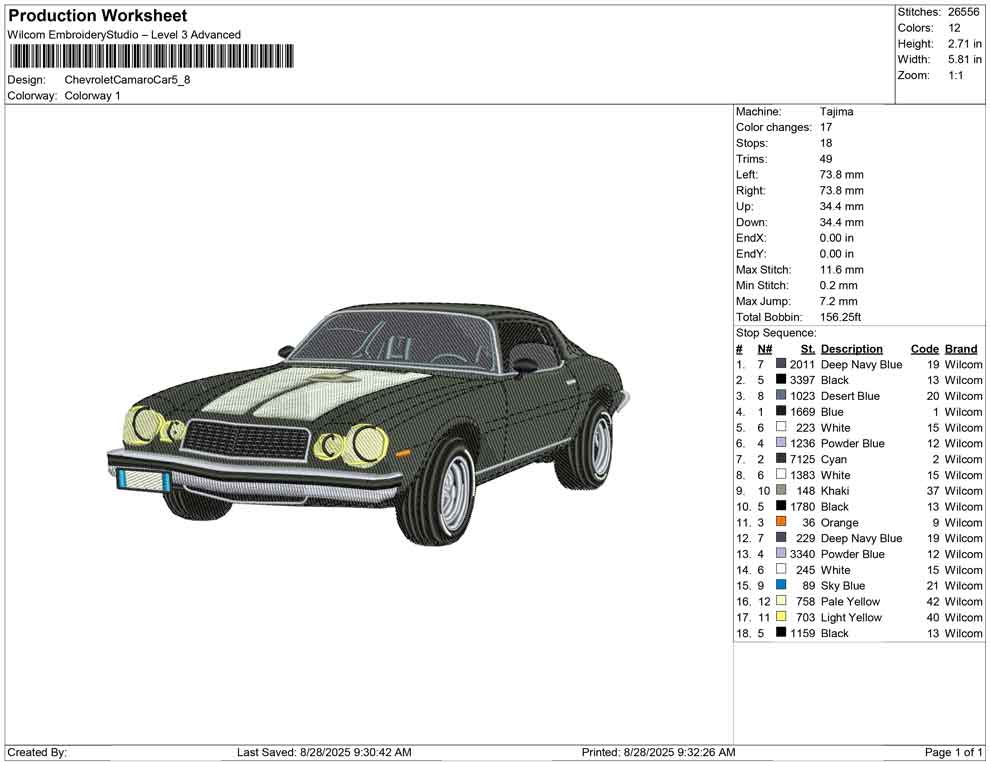Click the Pale Yellow color swatch
Image resolution: width=990 pixels, height=762 pixels.
781,600
